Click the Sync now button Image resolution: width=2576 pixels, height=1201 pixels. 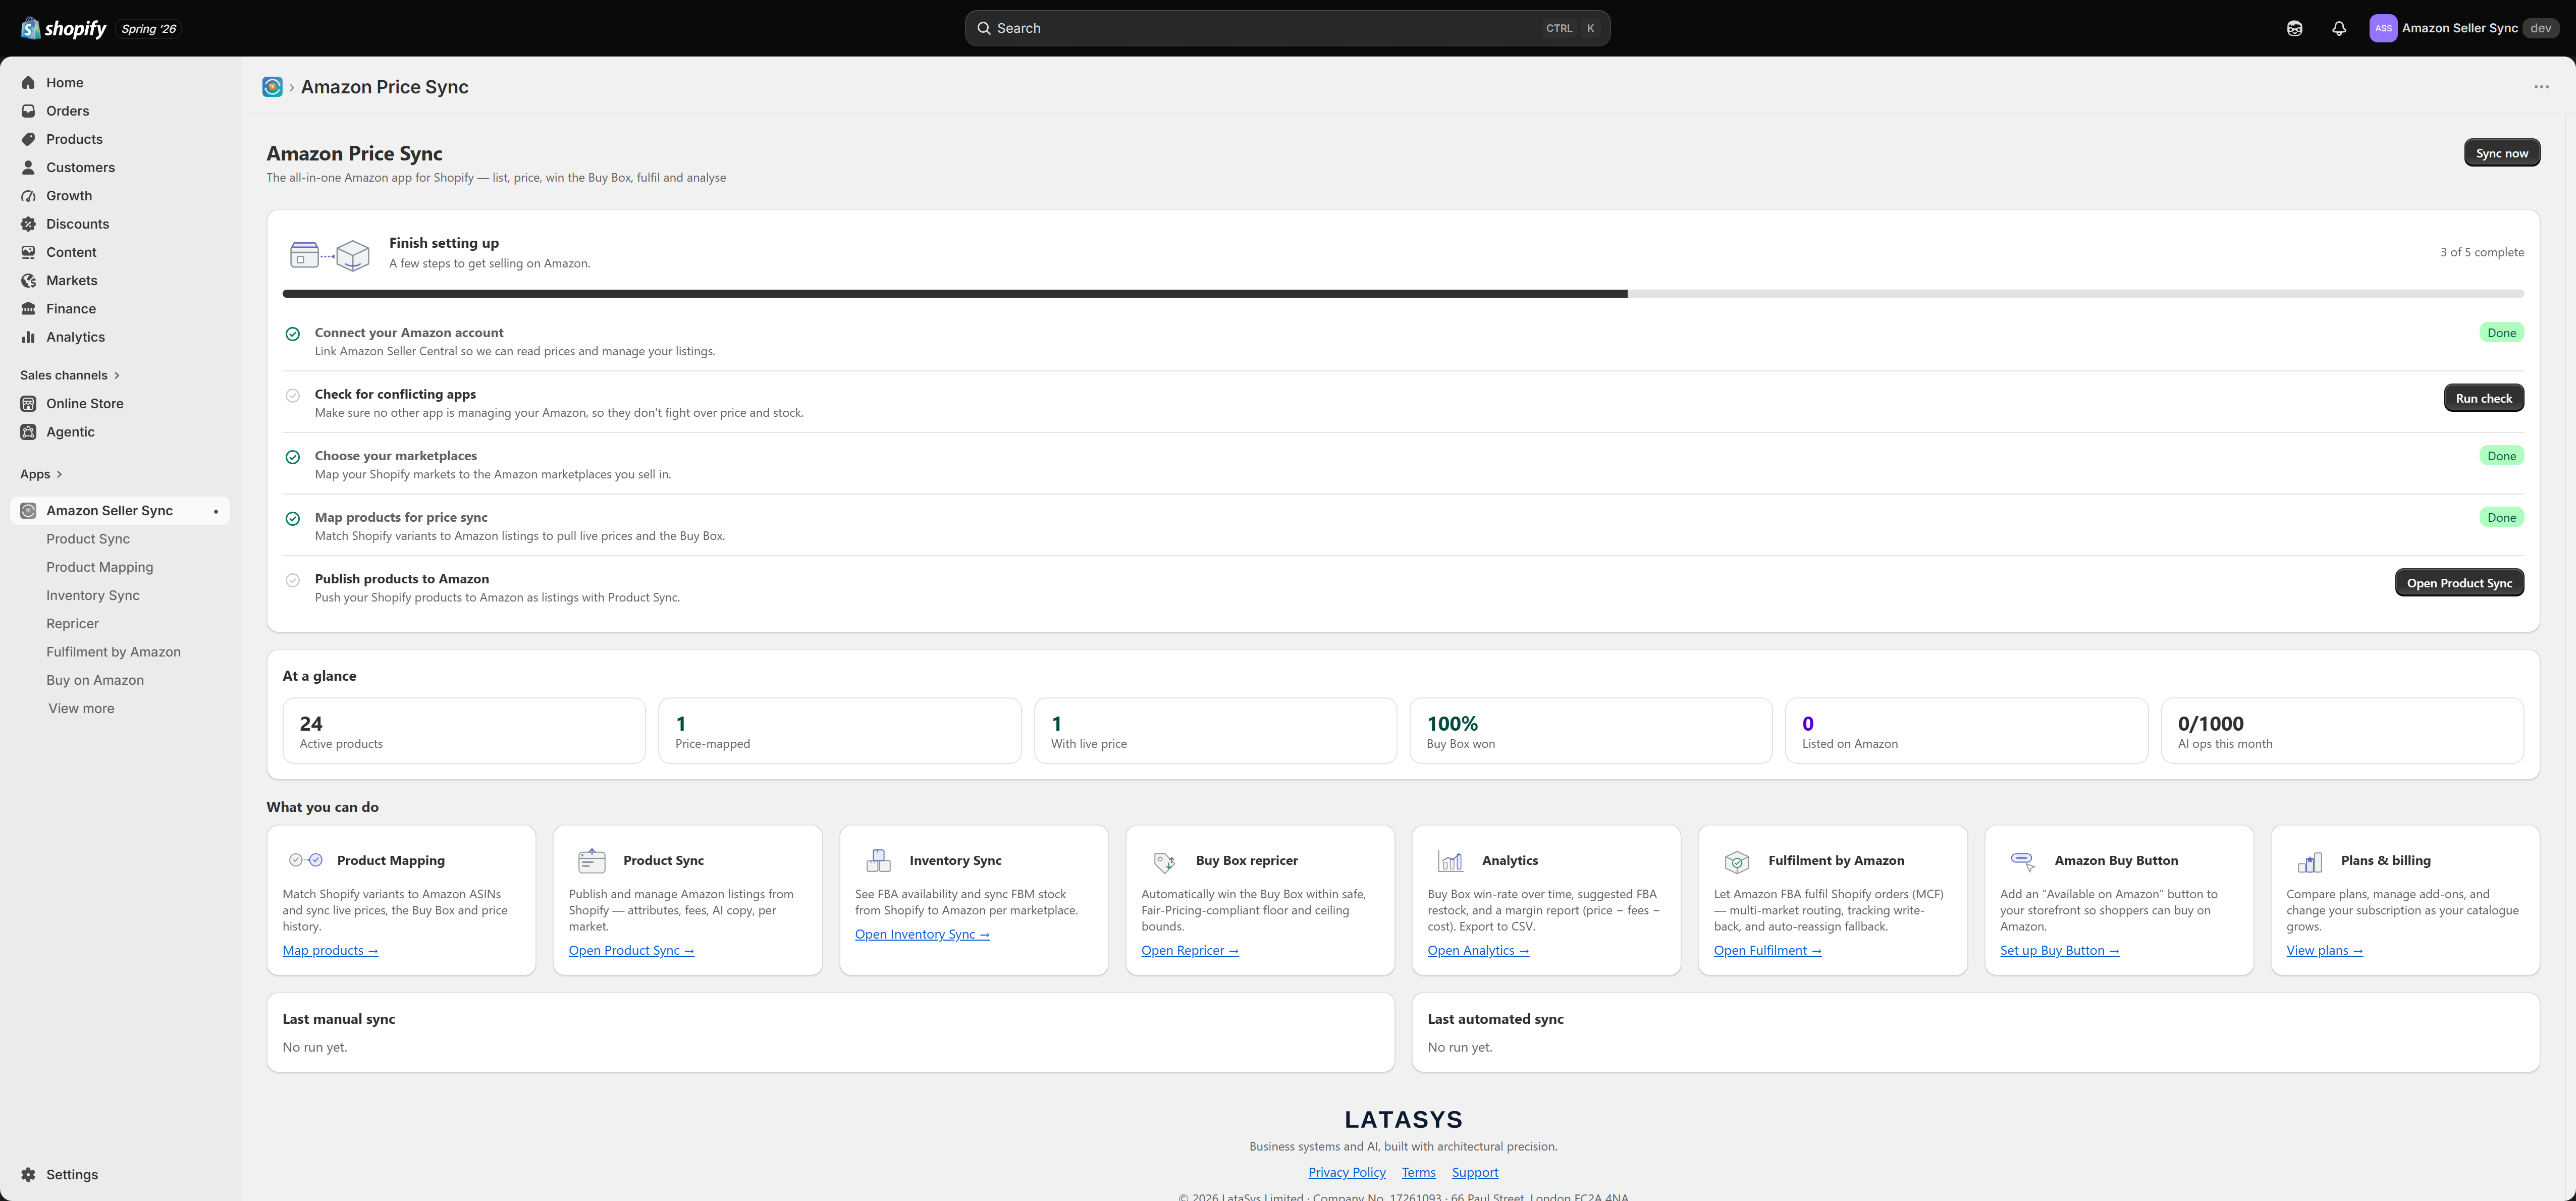click(2502, 153)
